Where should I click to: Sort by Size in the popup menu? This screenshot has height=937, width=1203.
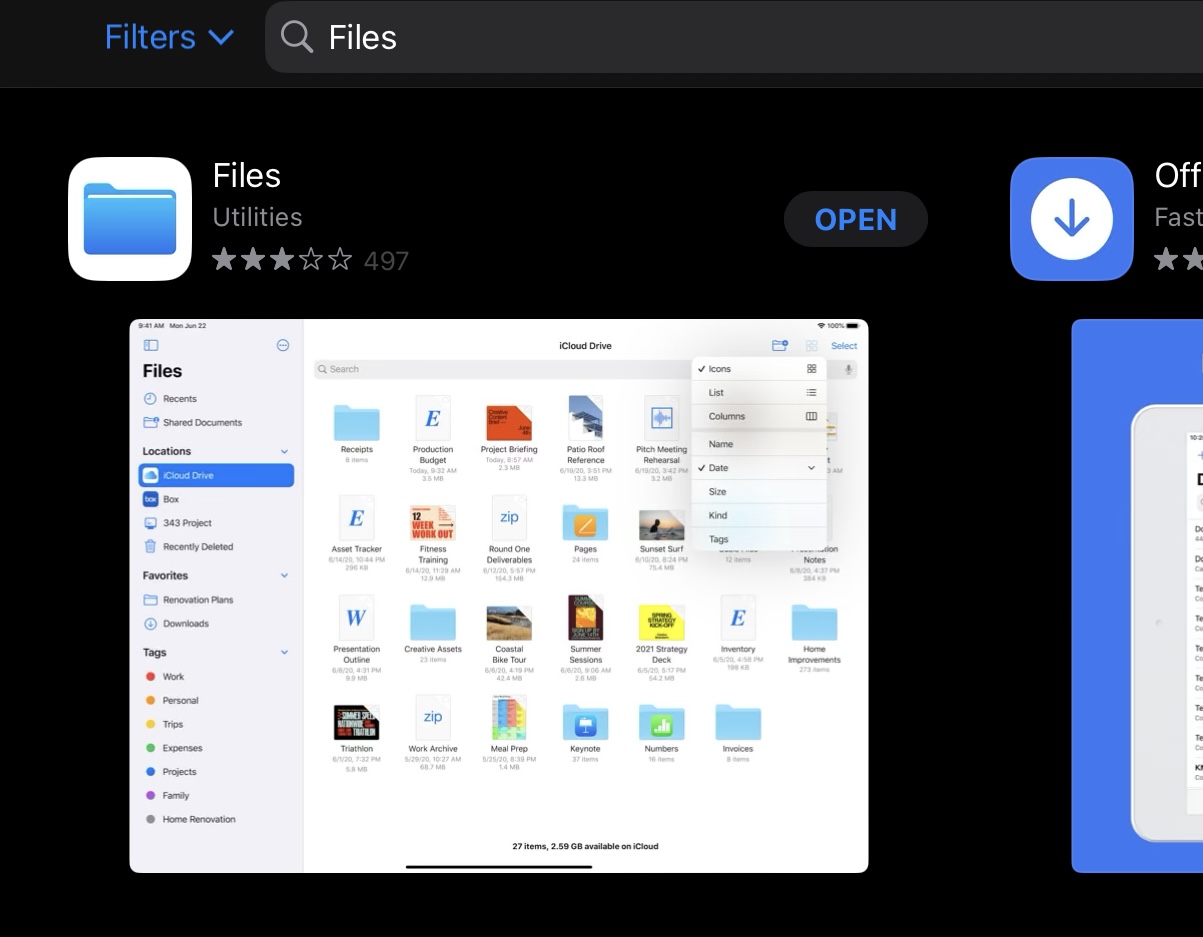[x=759, y=492]
